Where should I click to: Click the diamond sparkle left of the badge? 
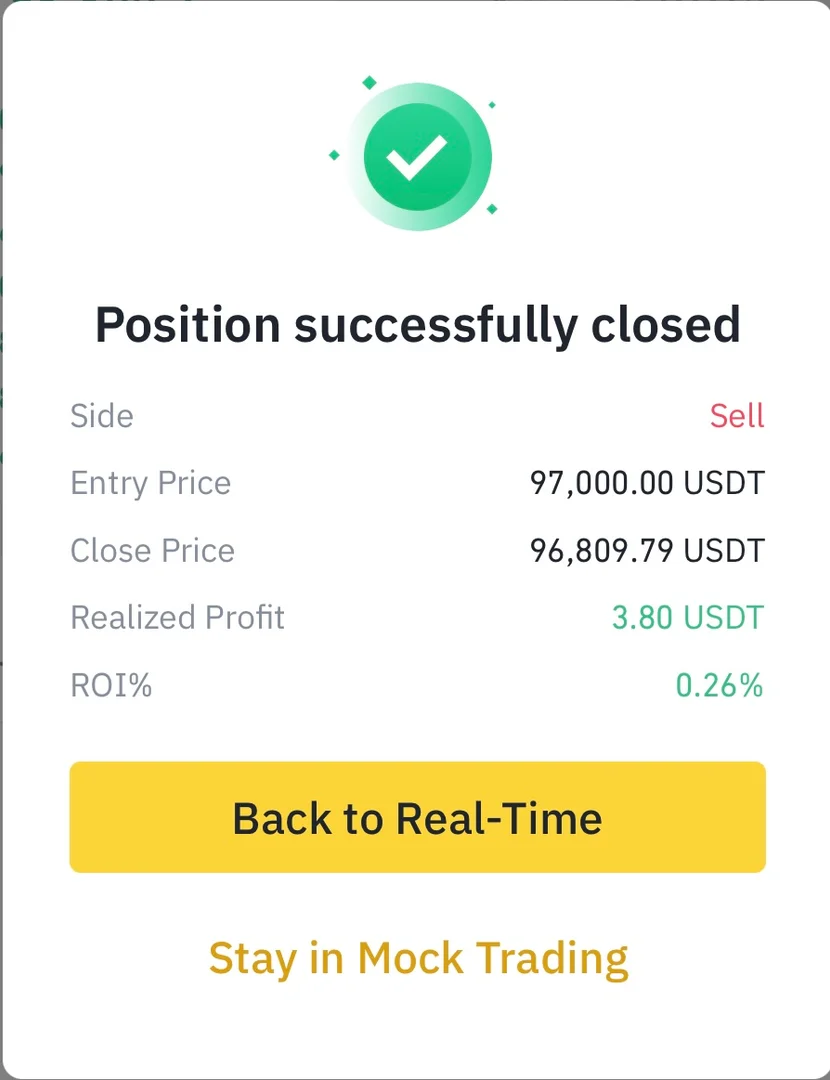point(334,155)
